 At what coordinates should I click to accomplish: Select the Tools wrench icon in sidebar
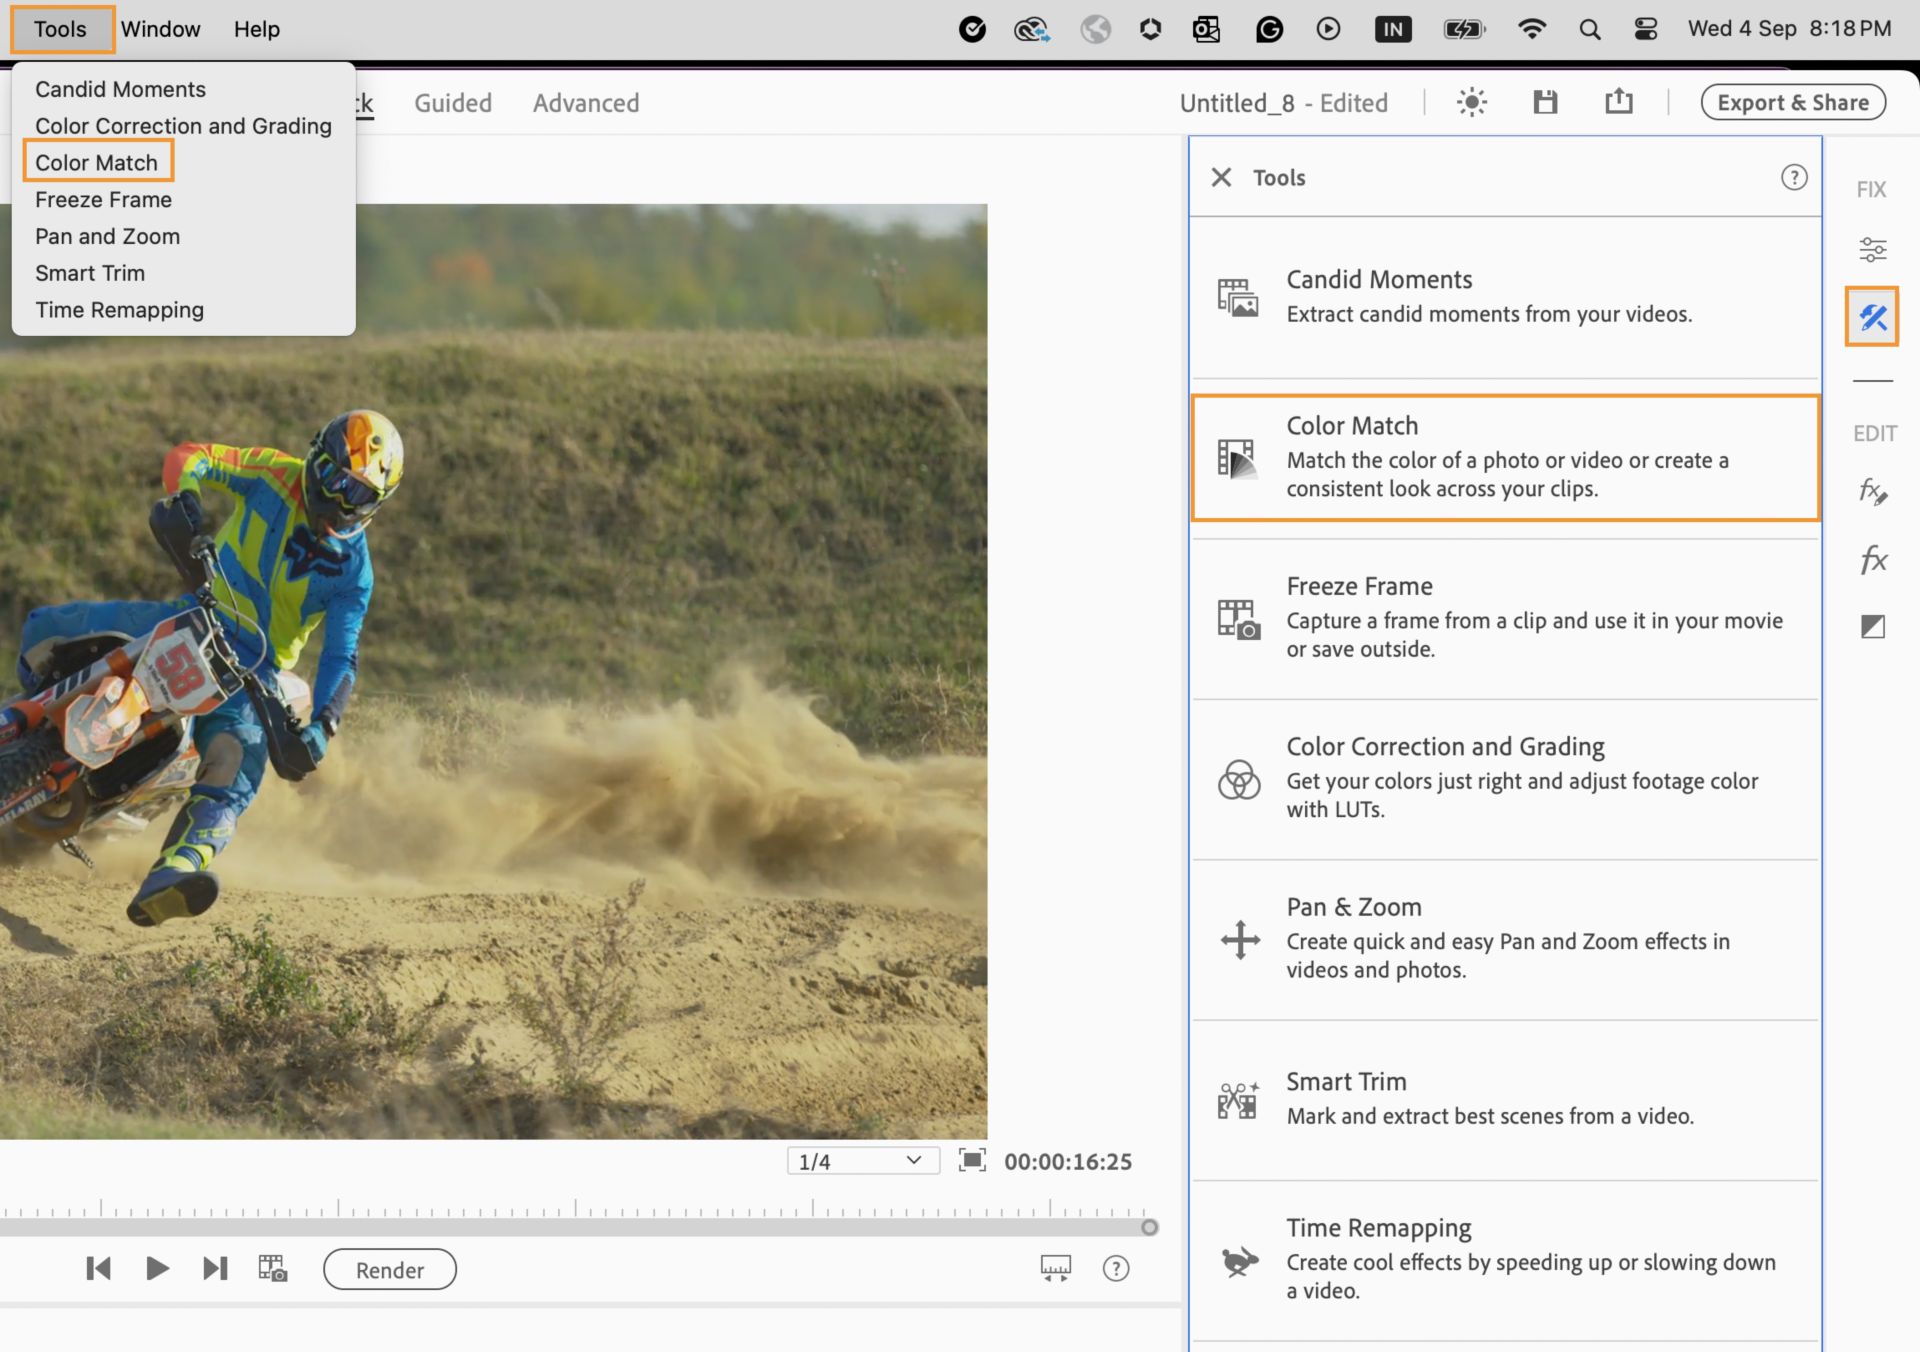coord(1872,317)
